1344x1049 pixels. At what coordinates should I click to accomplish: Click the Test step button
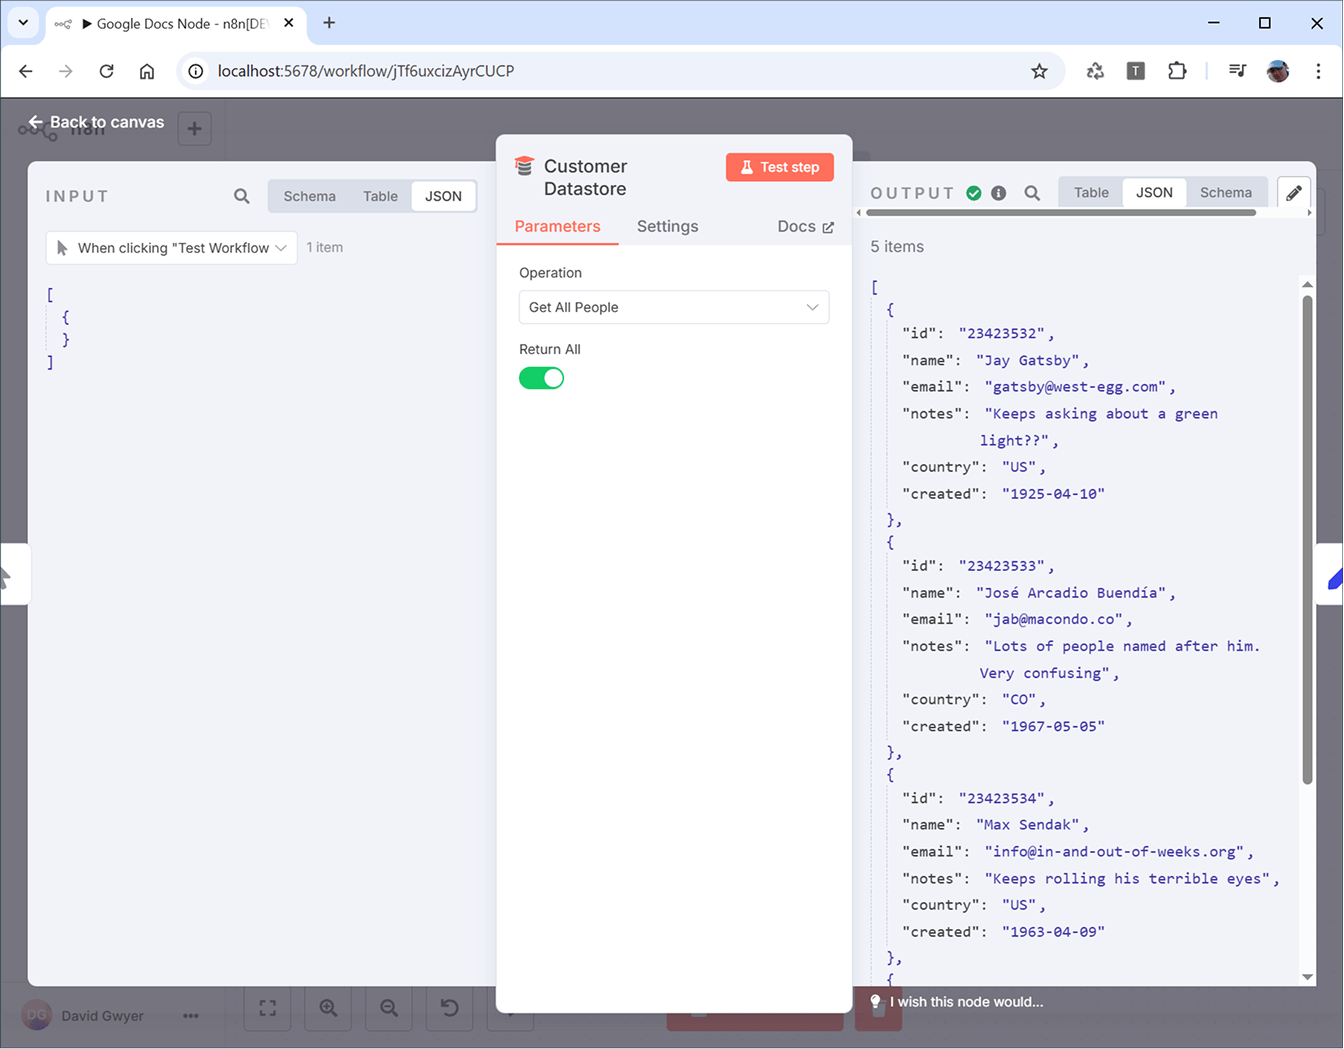pyautogui.click(x=780, y=167)
